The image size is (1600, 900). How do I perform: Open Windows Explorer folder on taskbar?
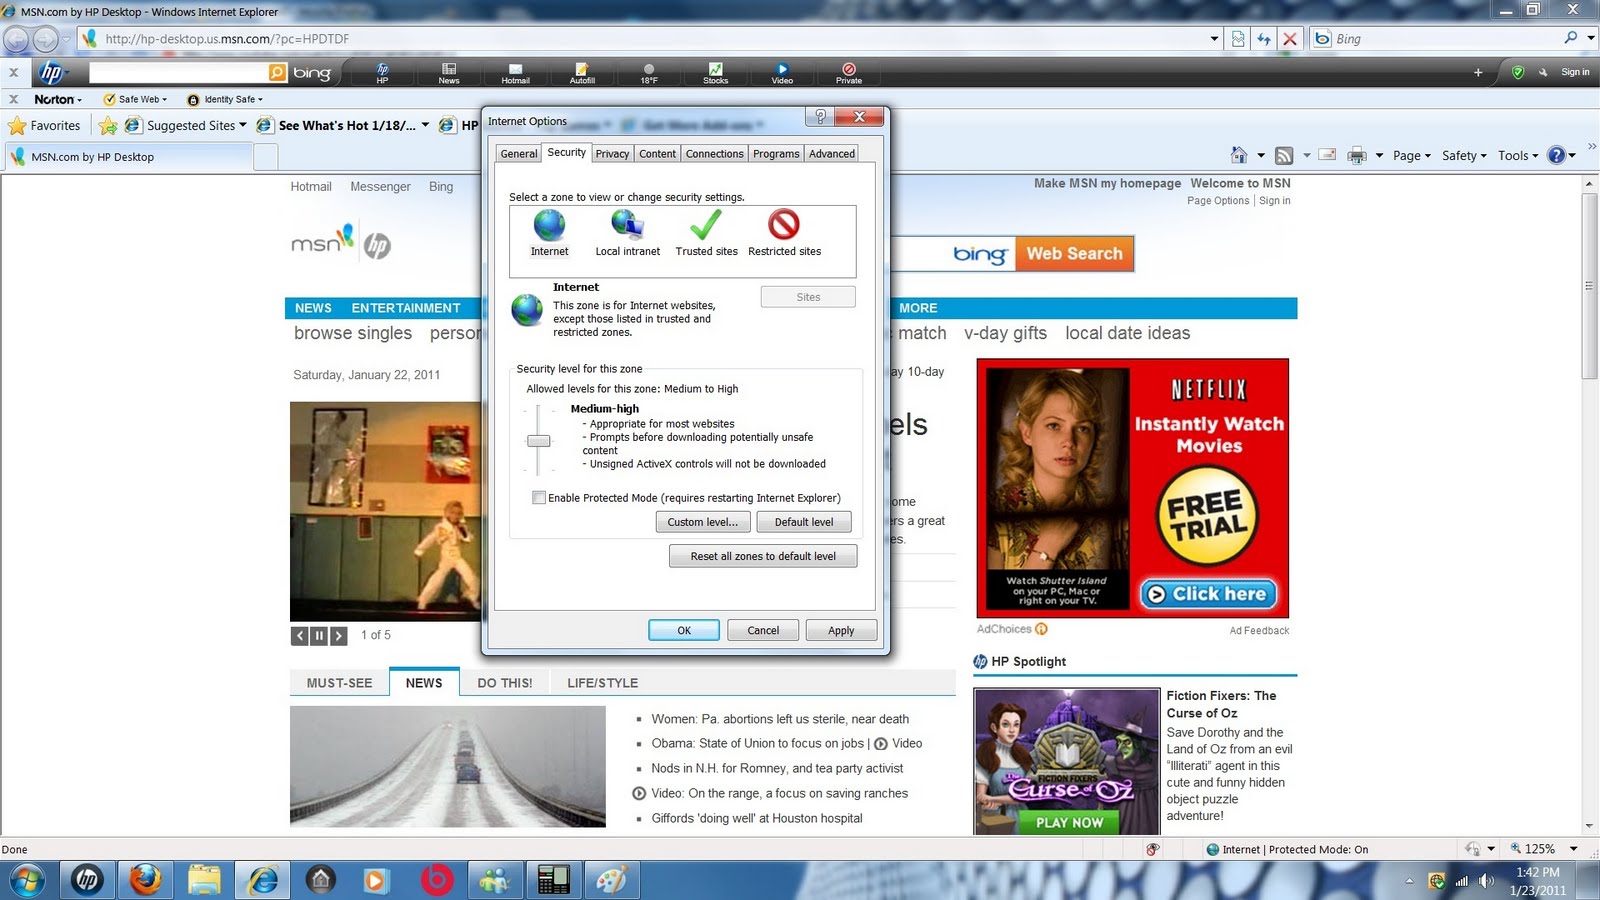pyautogui.click(x=204, y=880)
